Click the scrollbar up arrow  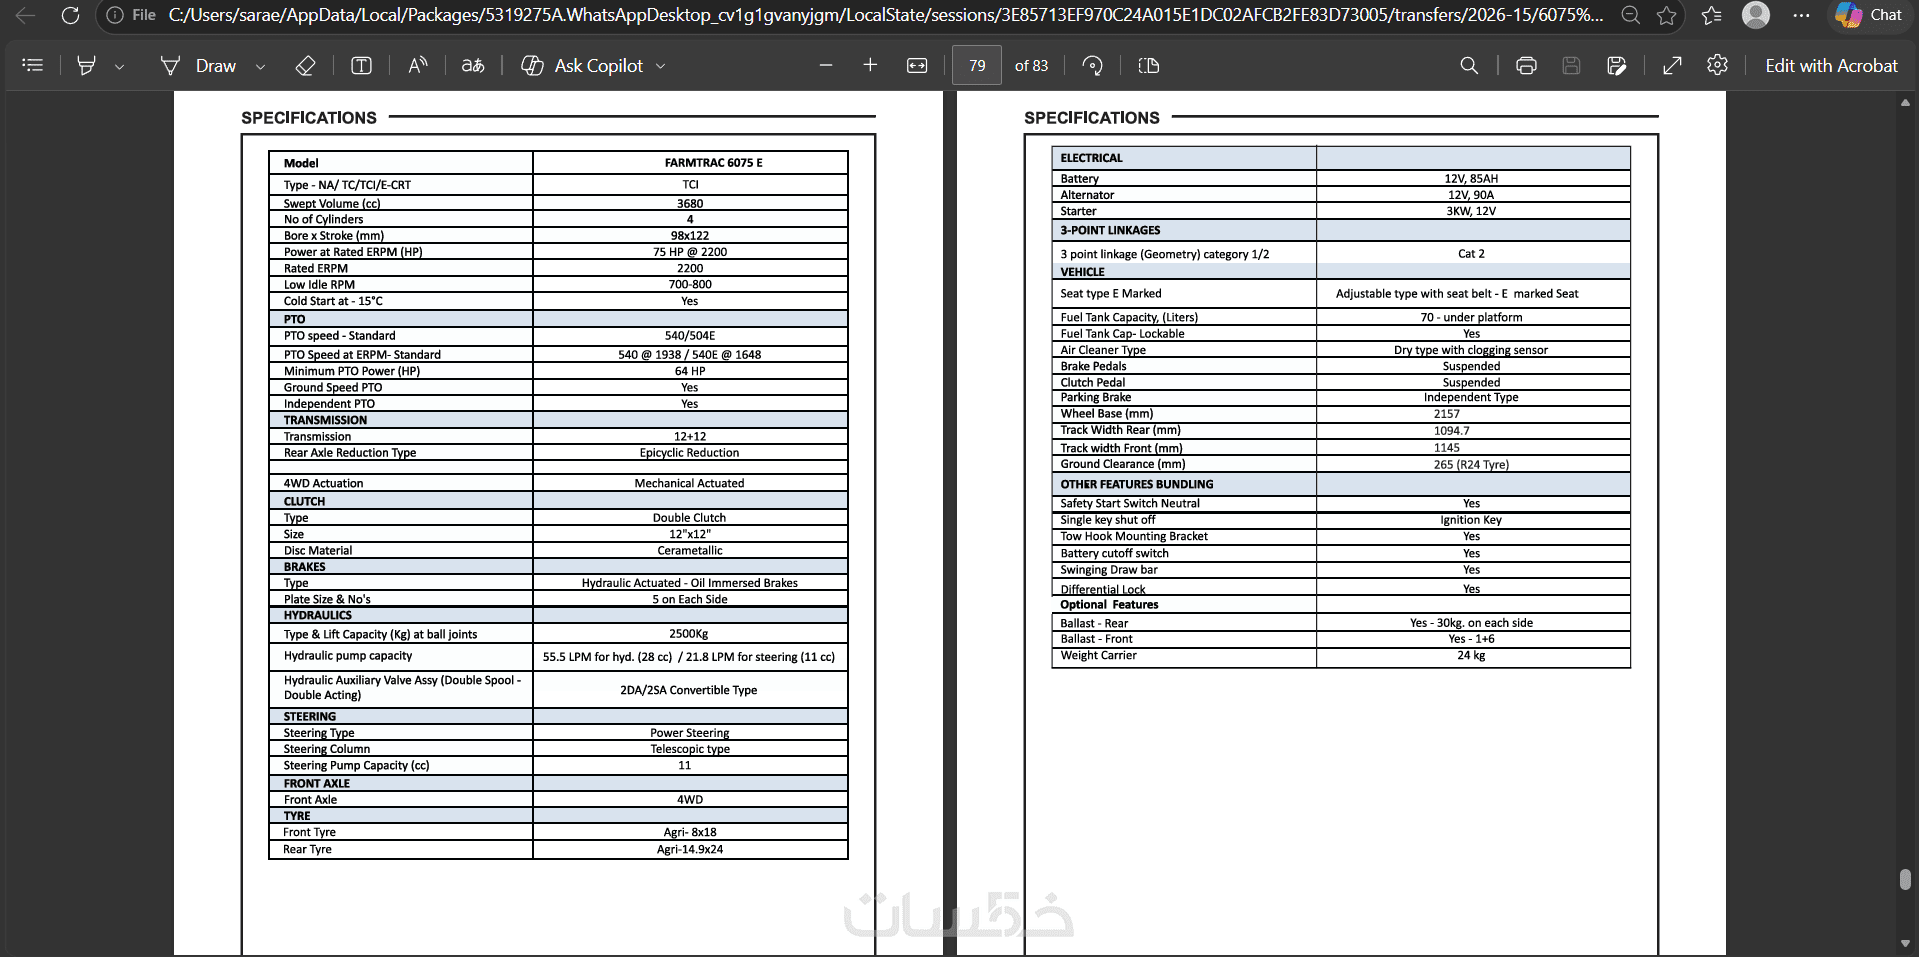click(x=1905, y=102)
